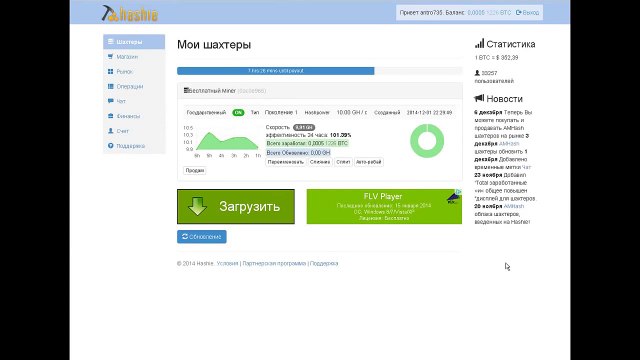
Task: Click the grey speed badge next to Скорость
Action: click(x=304, y=127)
